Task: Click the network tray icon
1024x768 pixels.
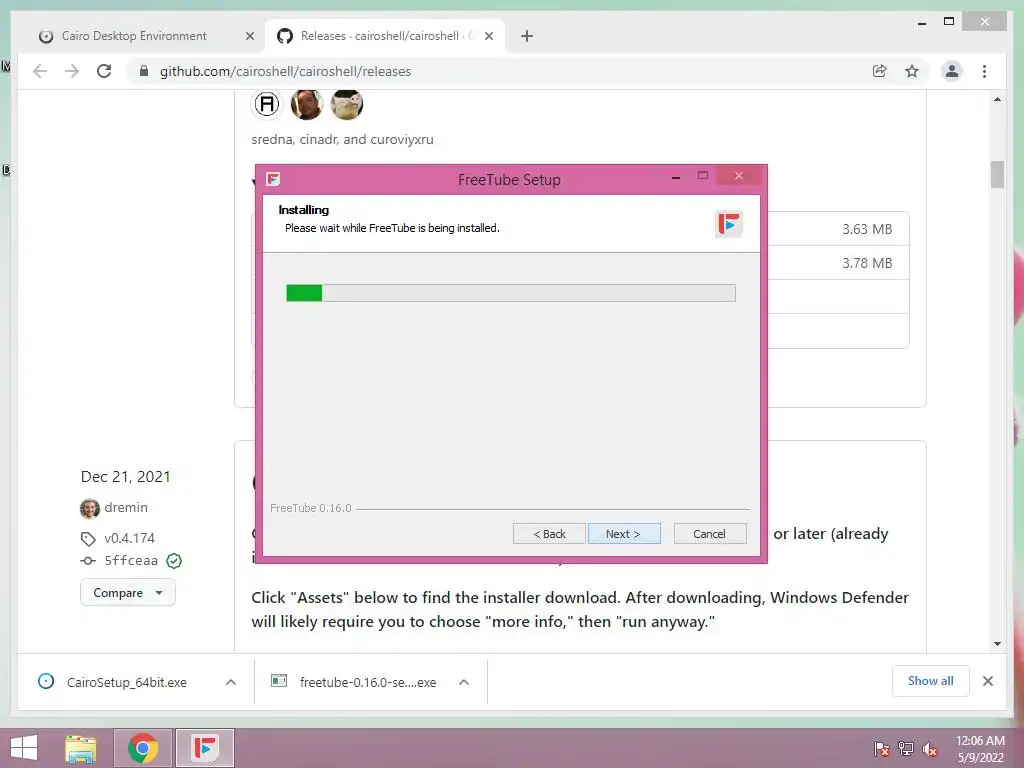Action: point(906,748)
